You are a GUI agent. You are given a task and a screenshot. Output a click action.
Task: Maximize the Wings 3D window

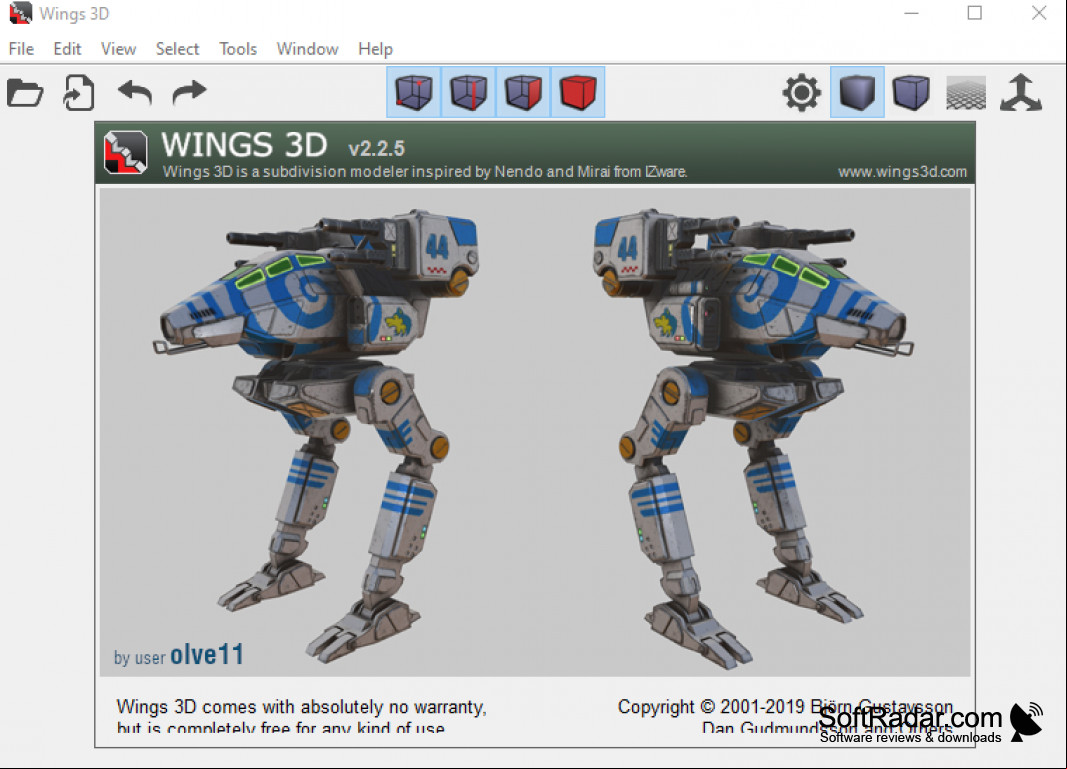coord(974,13)
